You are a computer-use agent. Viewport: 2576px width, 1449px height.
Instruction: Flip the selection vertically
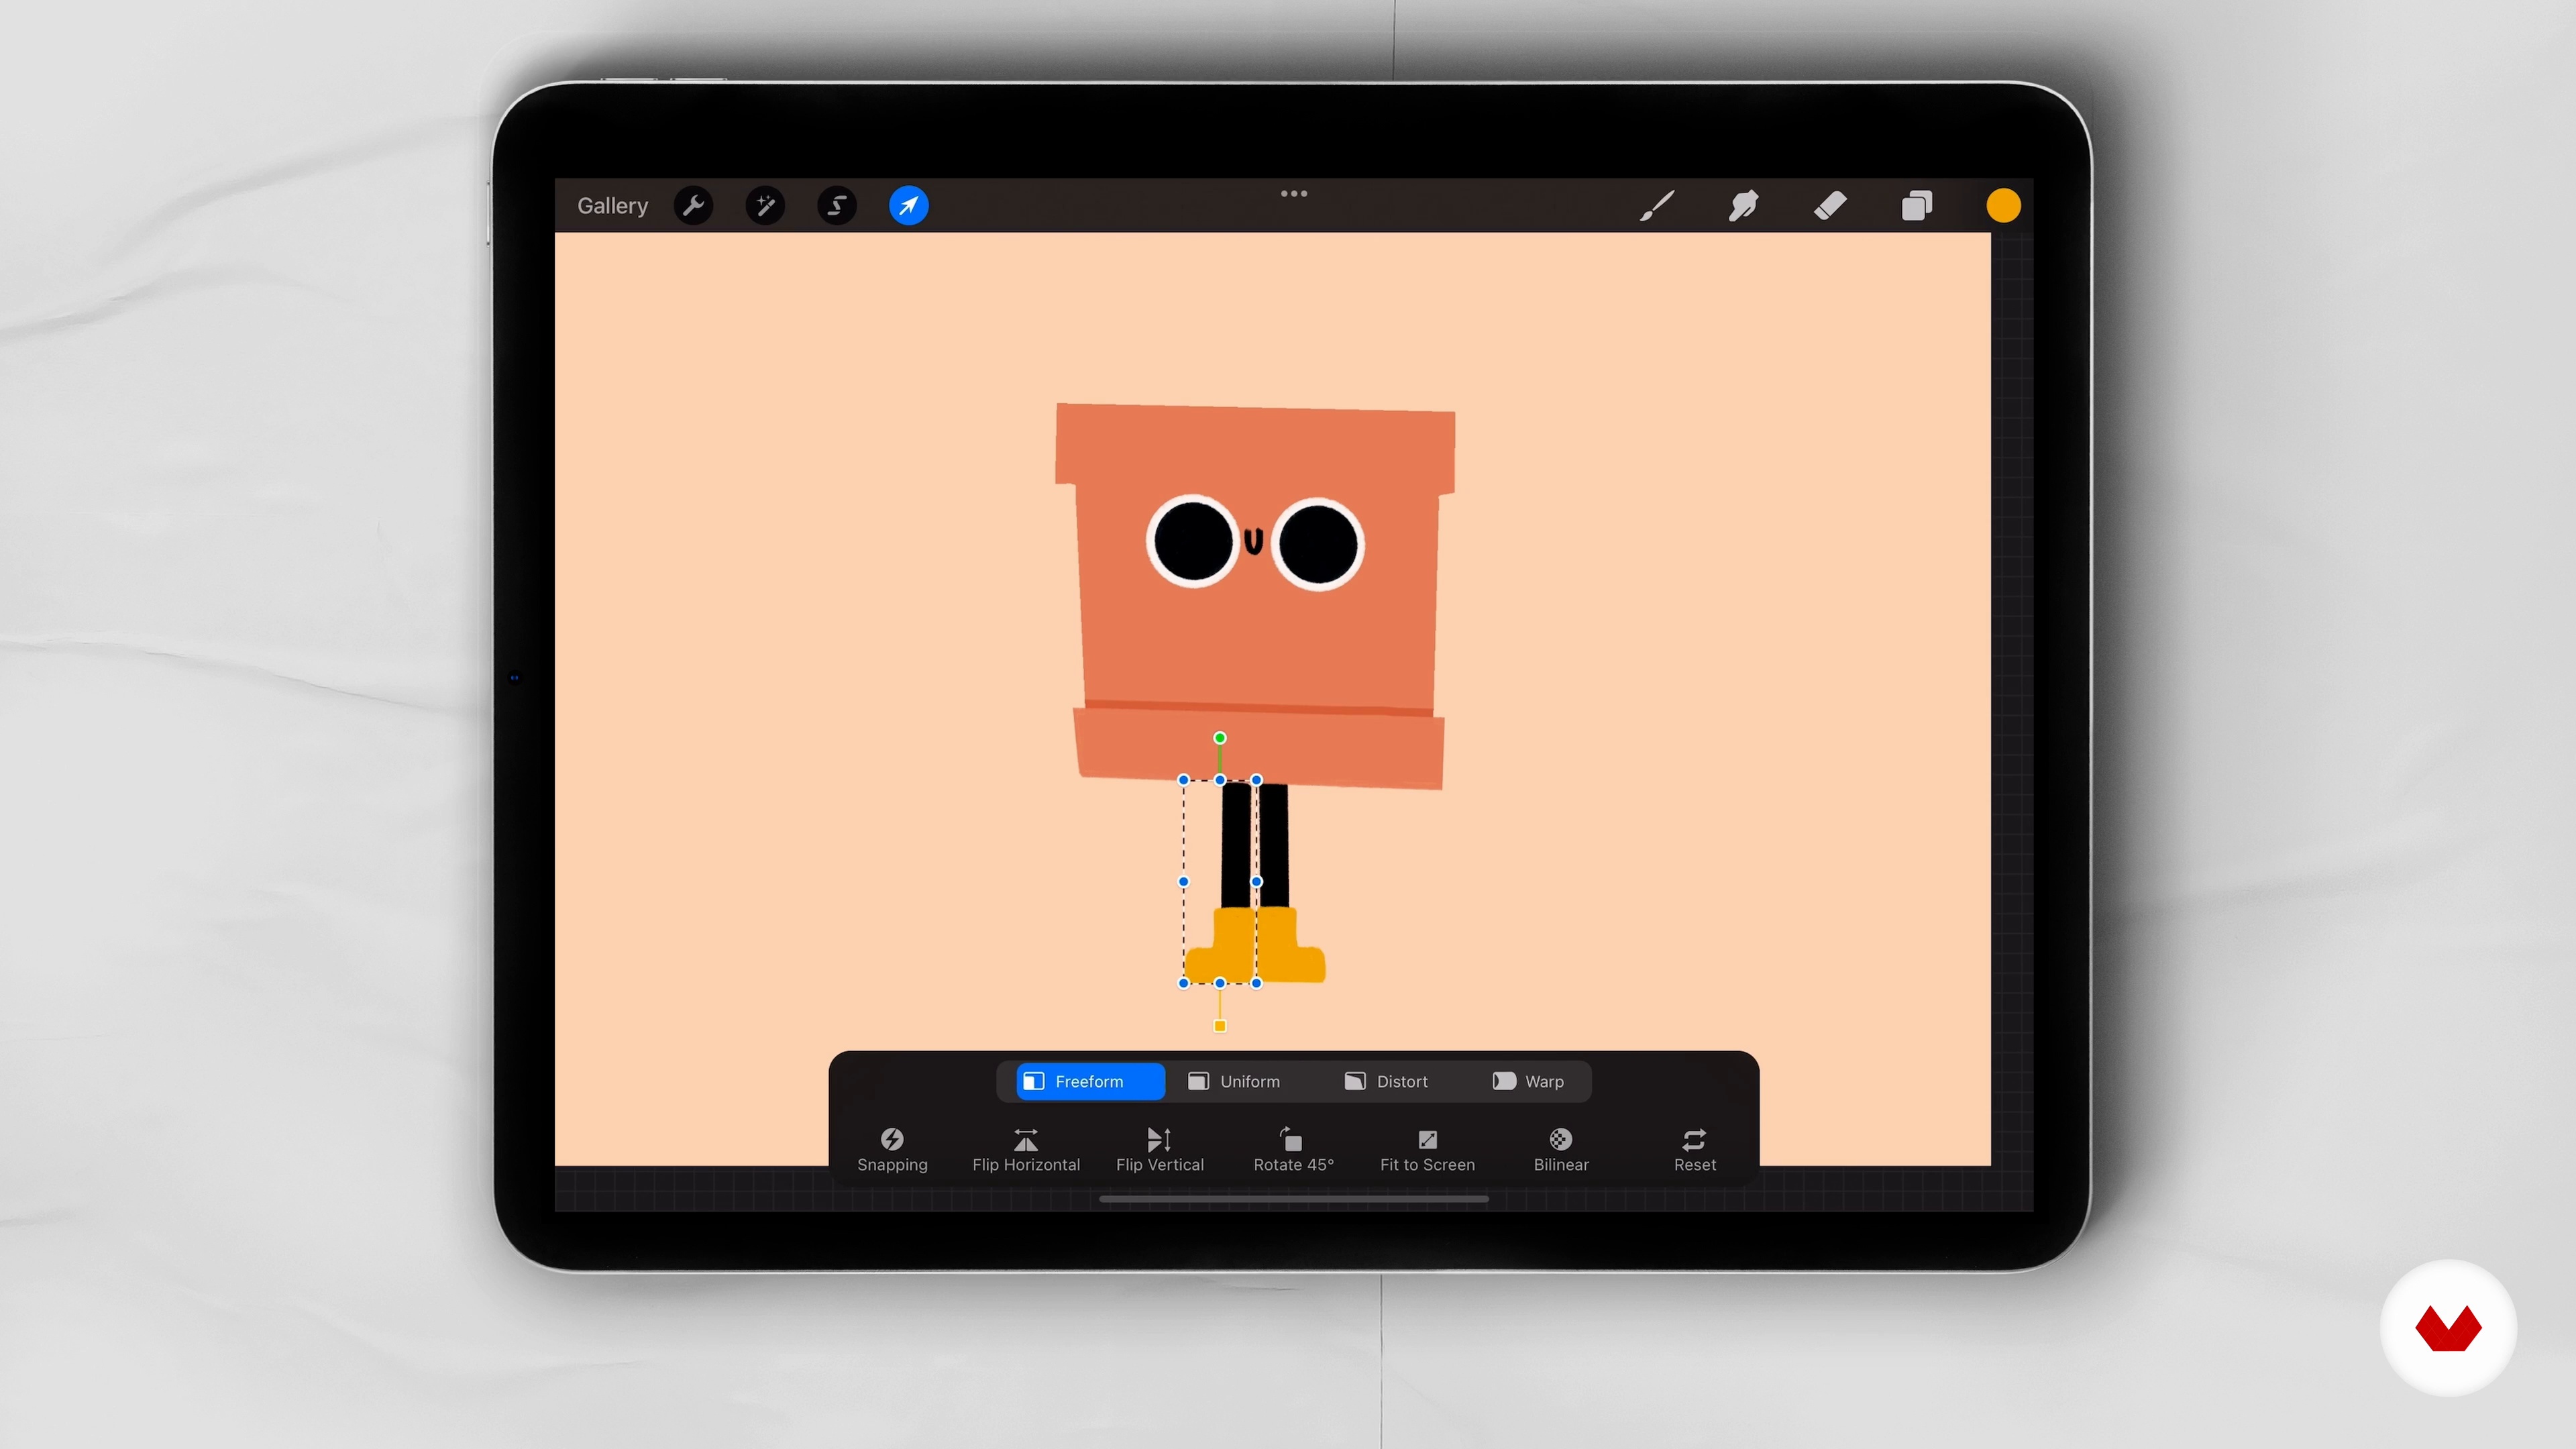point(1160,1150)
